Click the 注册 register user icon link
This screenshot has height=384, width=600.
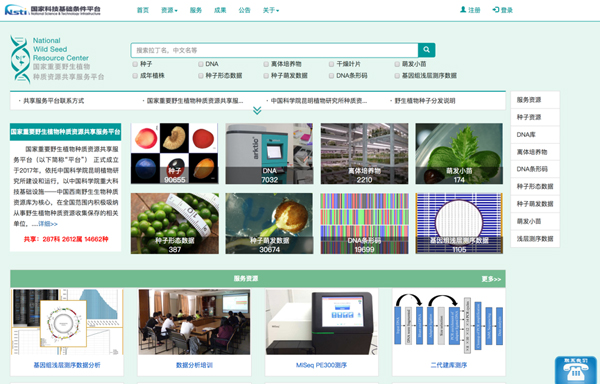pos(470,10)
